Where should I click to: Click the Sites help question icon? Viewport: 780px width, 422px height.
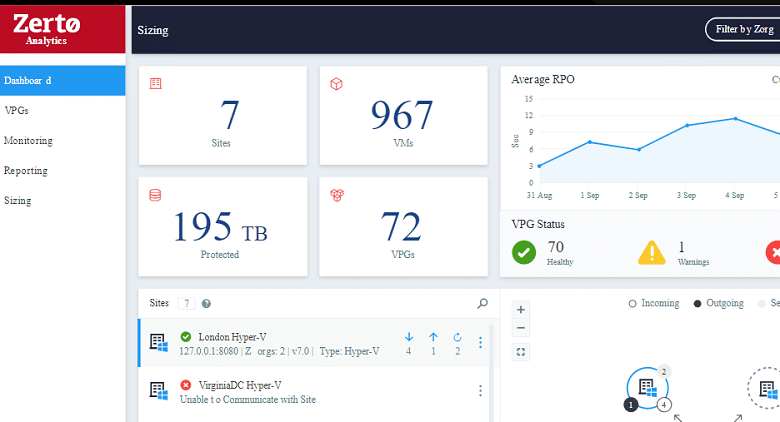click(x=206, y=304)
